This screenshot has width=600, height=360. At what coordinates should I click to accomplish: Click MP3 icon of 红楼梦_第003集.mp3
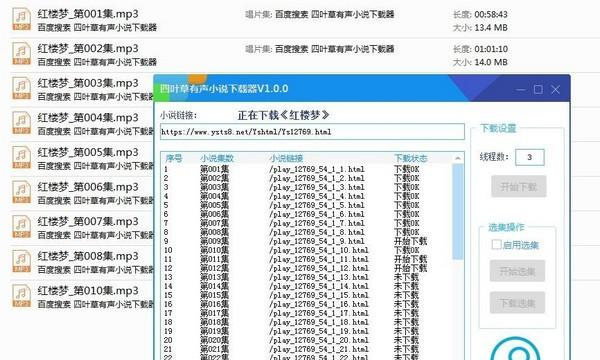pos(21,88)
